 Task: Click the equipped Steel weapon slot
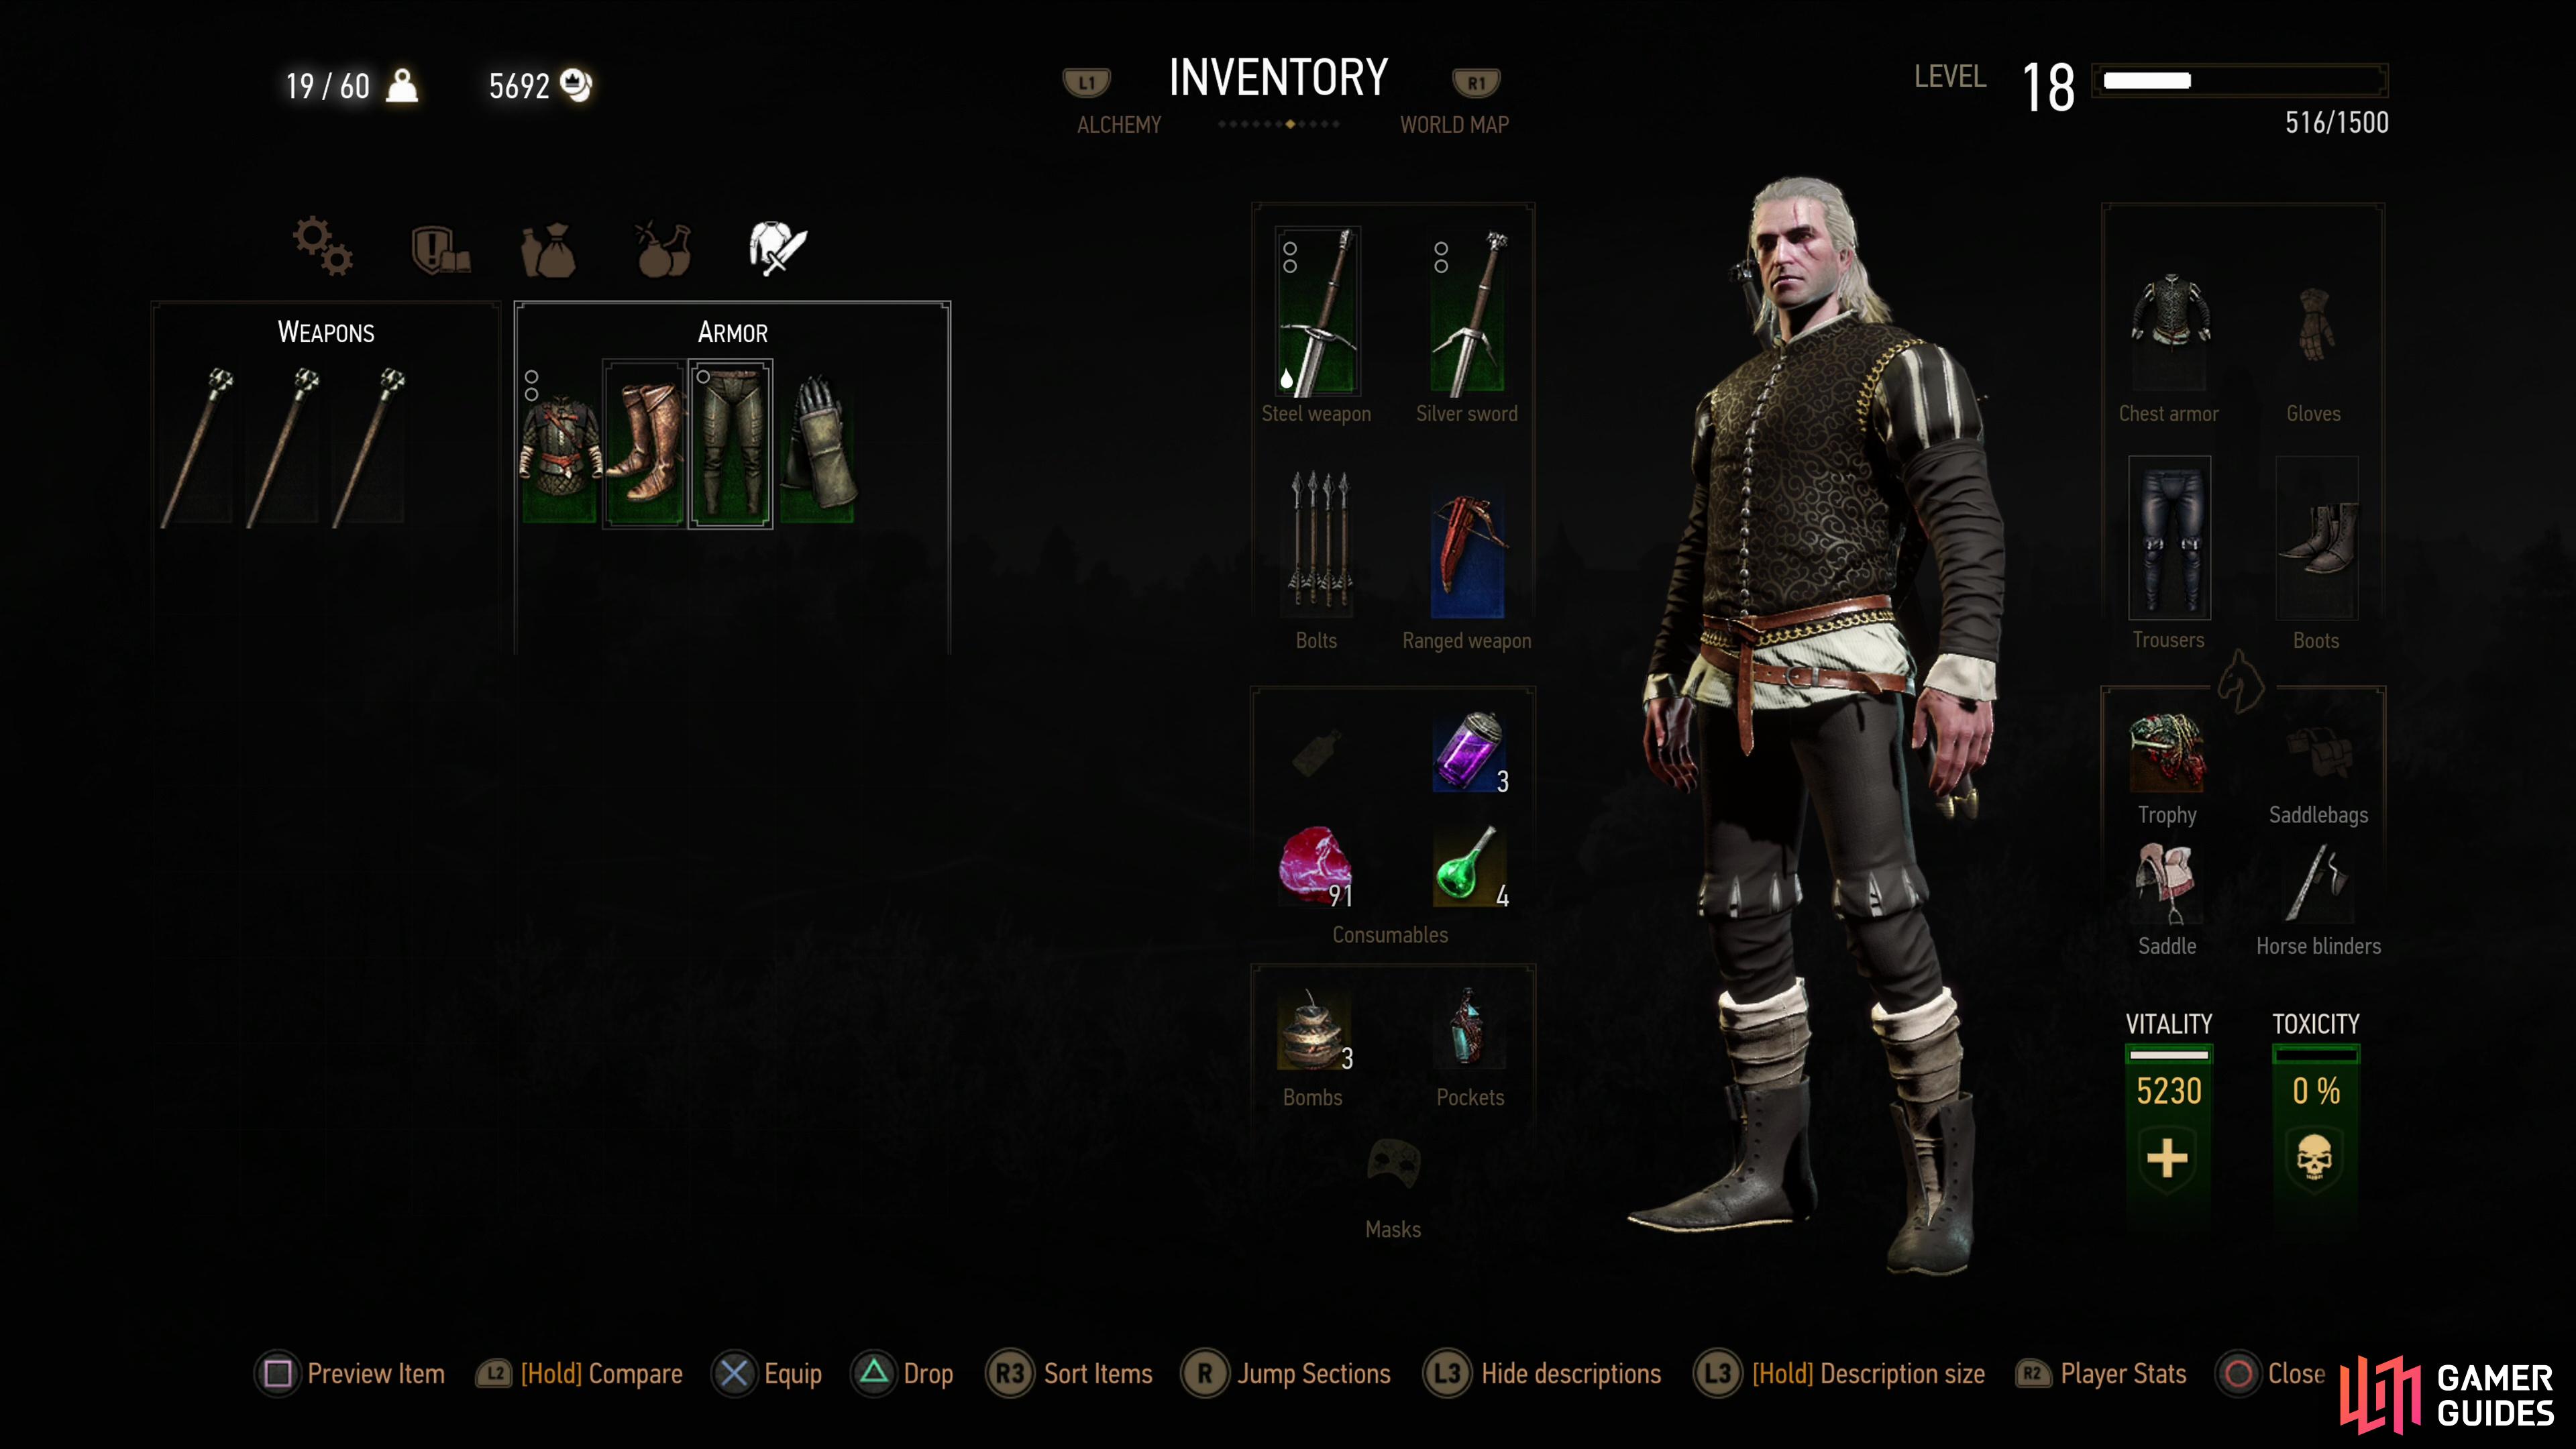point(1317,311)
